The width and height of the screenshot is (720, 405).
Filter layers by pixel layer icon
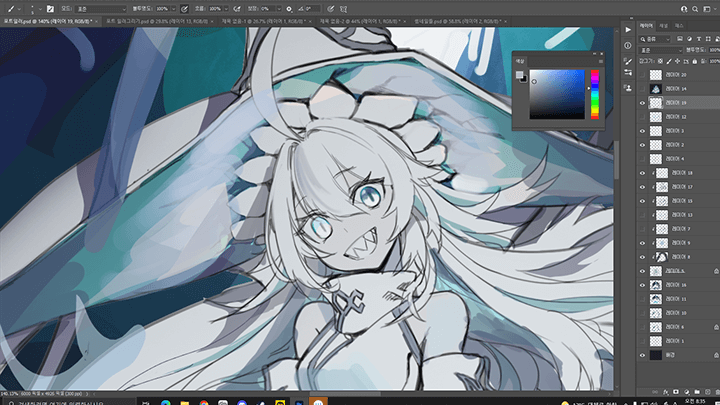coord(680,39)
